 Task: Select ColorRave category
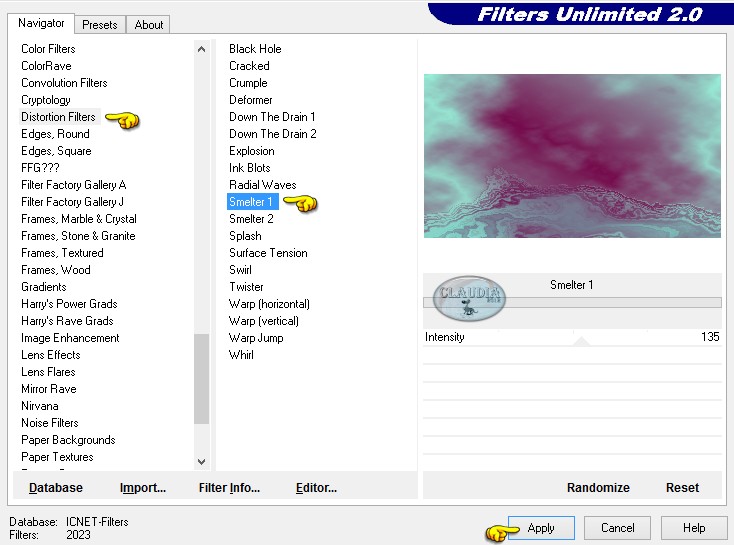pyautogui.click(x=46, y=66)
